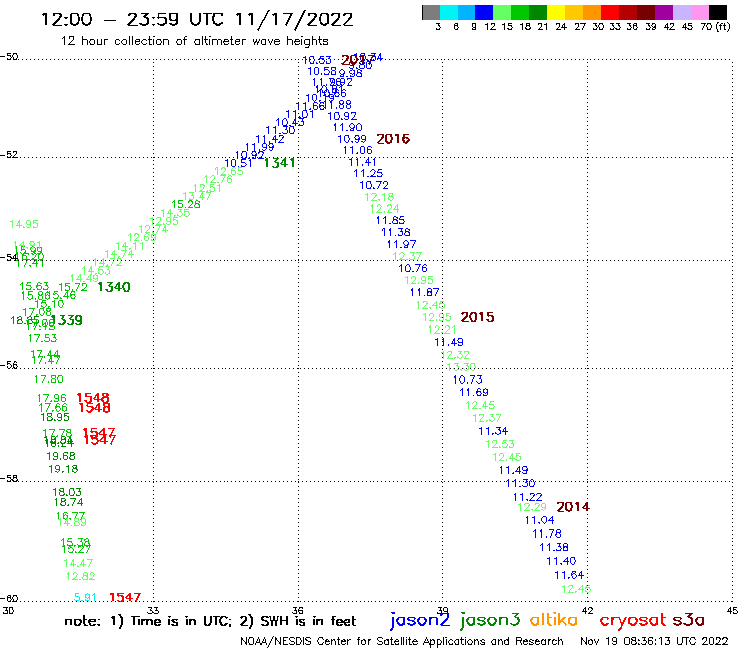
Task: Click the latitude axis label '-58'
Action: [9, 479]
